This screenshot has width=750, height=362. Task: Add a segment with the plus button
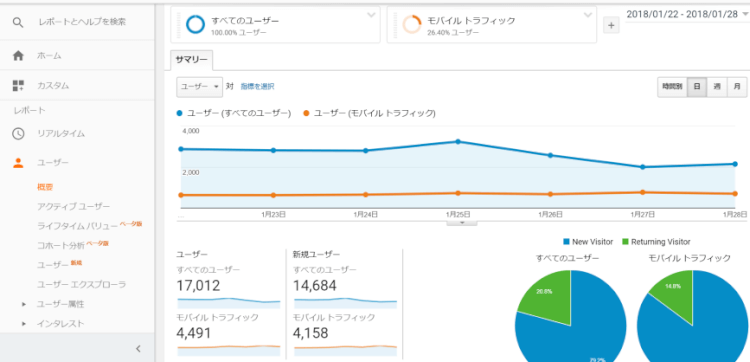tap(611, 25)
